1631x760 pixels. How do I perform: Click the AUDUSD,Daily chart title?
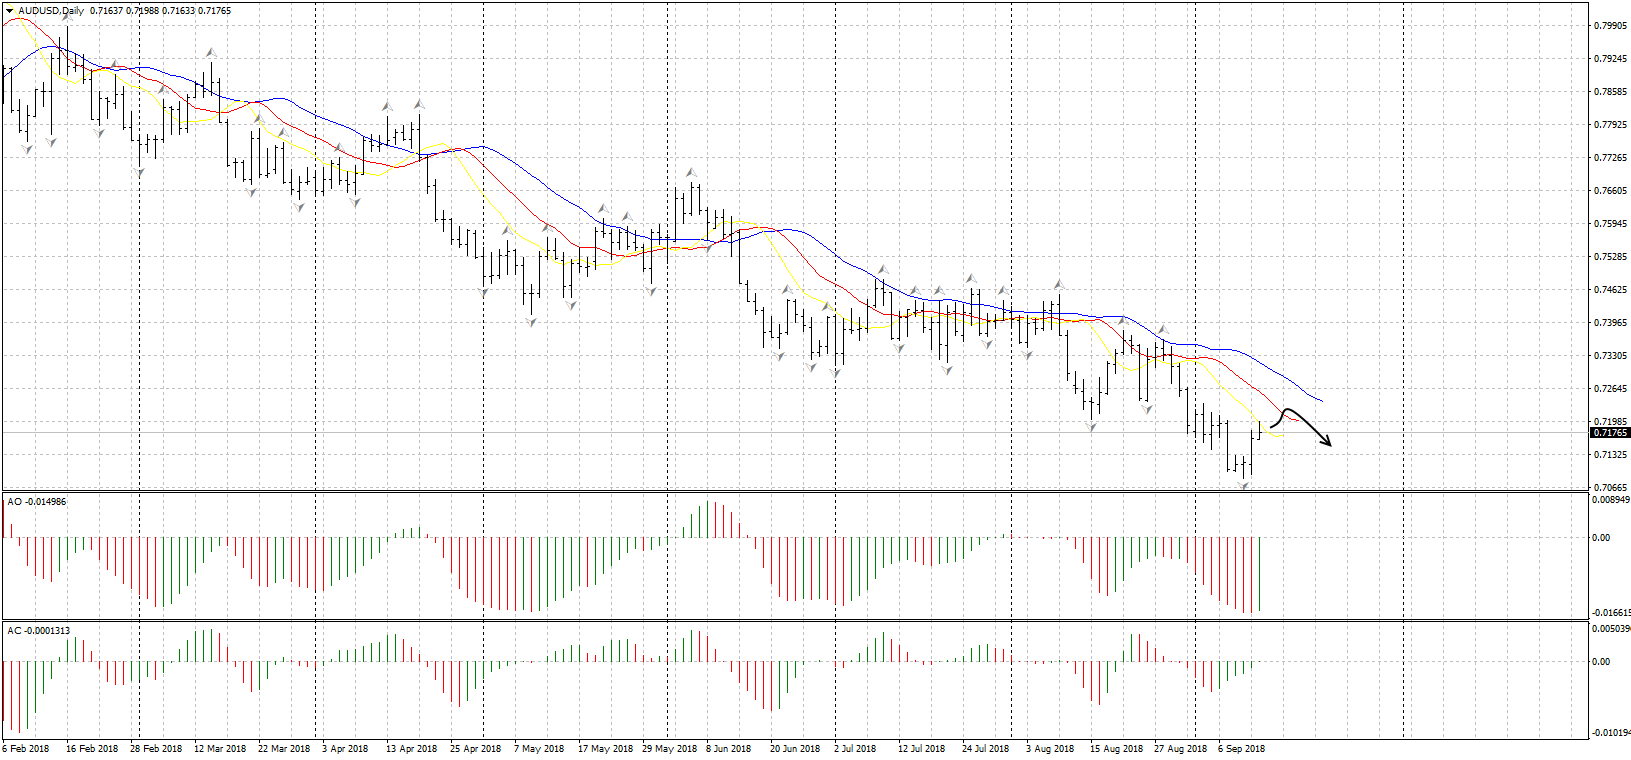tap(51, 11)
